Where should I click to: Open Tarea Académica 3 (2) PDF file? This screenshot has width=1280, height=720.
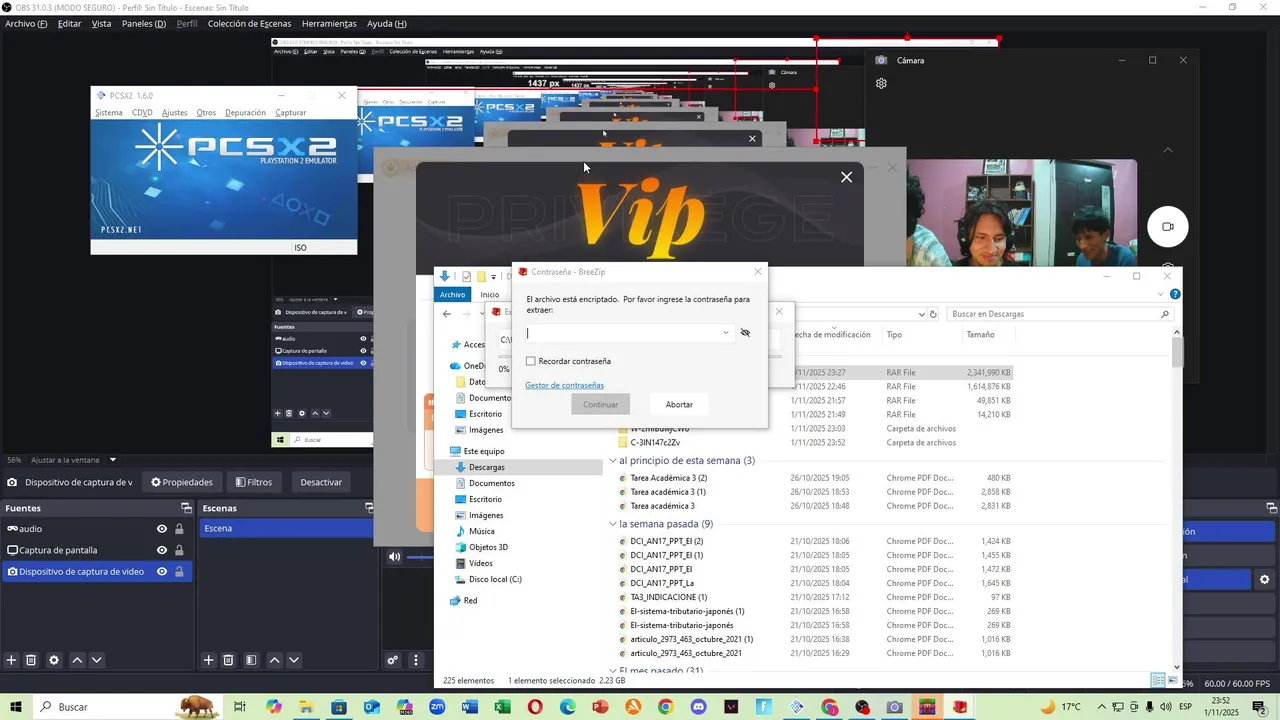[668, 478]
